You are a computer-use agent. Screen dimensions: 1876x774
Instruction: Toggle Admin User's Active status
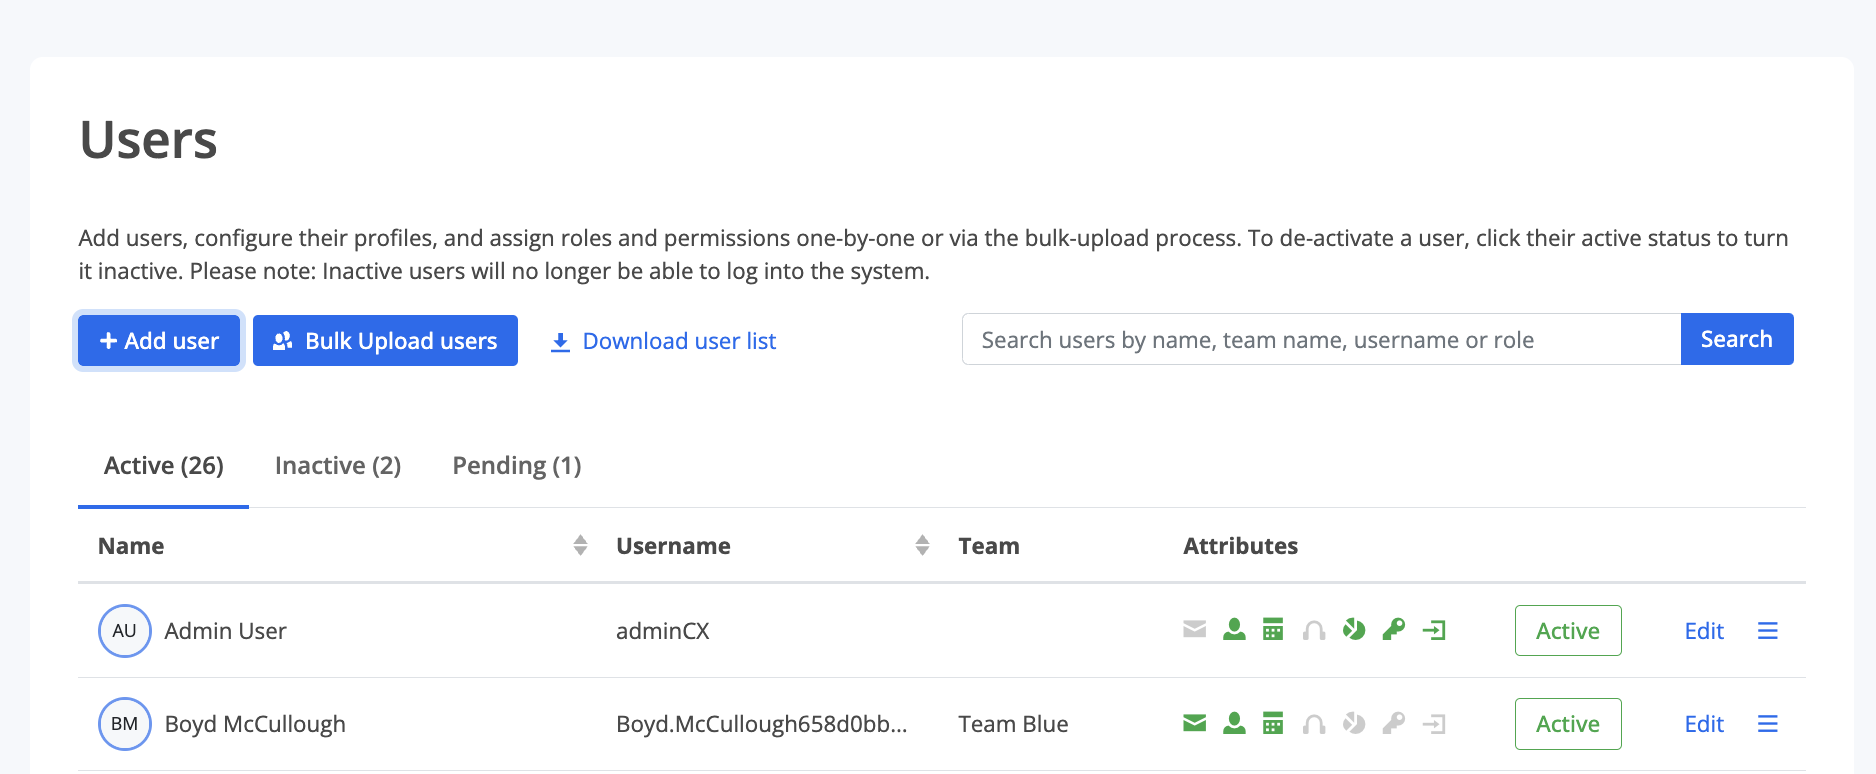pyautogui.click(x=1568, y=631)
